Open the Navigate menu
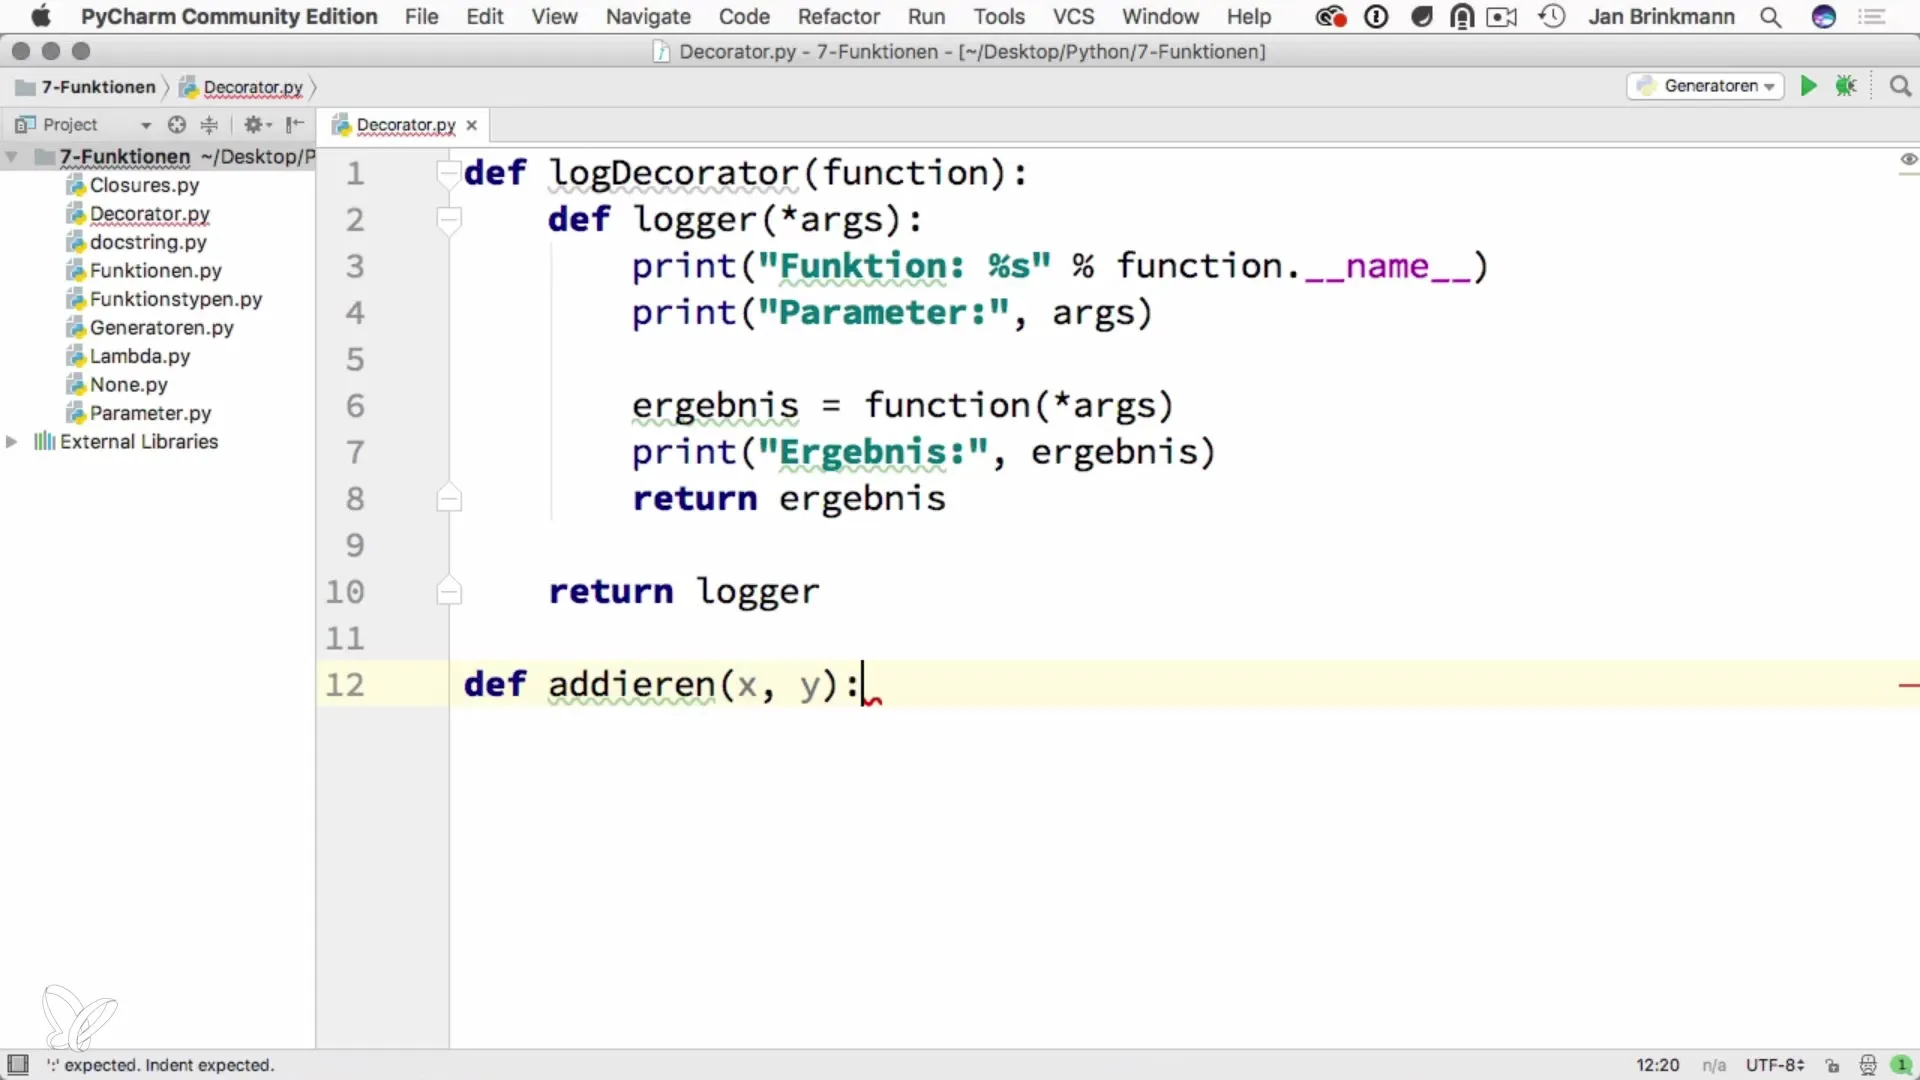The width and height of the screenshot is (1920, 1080). point(648,17)
